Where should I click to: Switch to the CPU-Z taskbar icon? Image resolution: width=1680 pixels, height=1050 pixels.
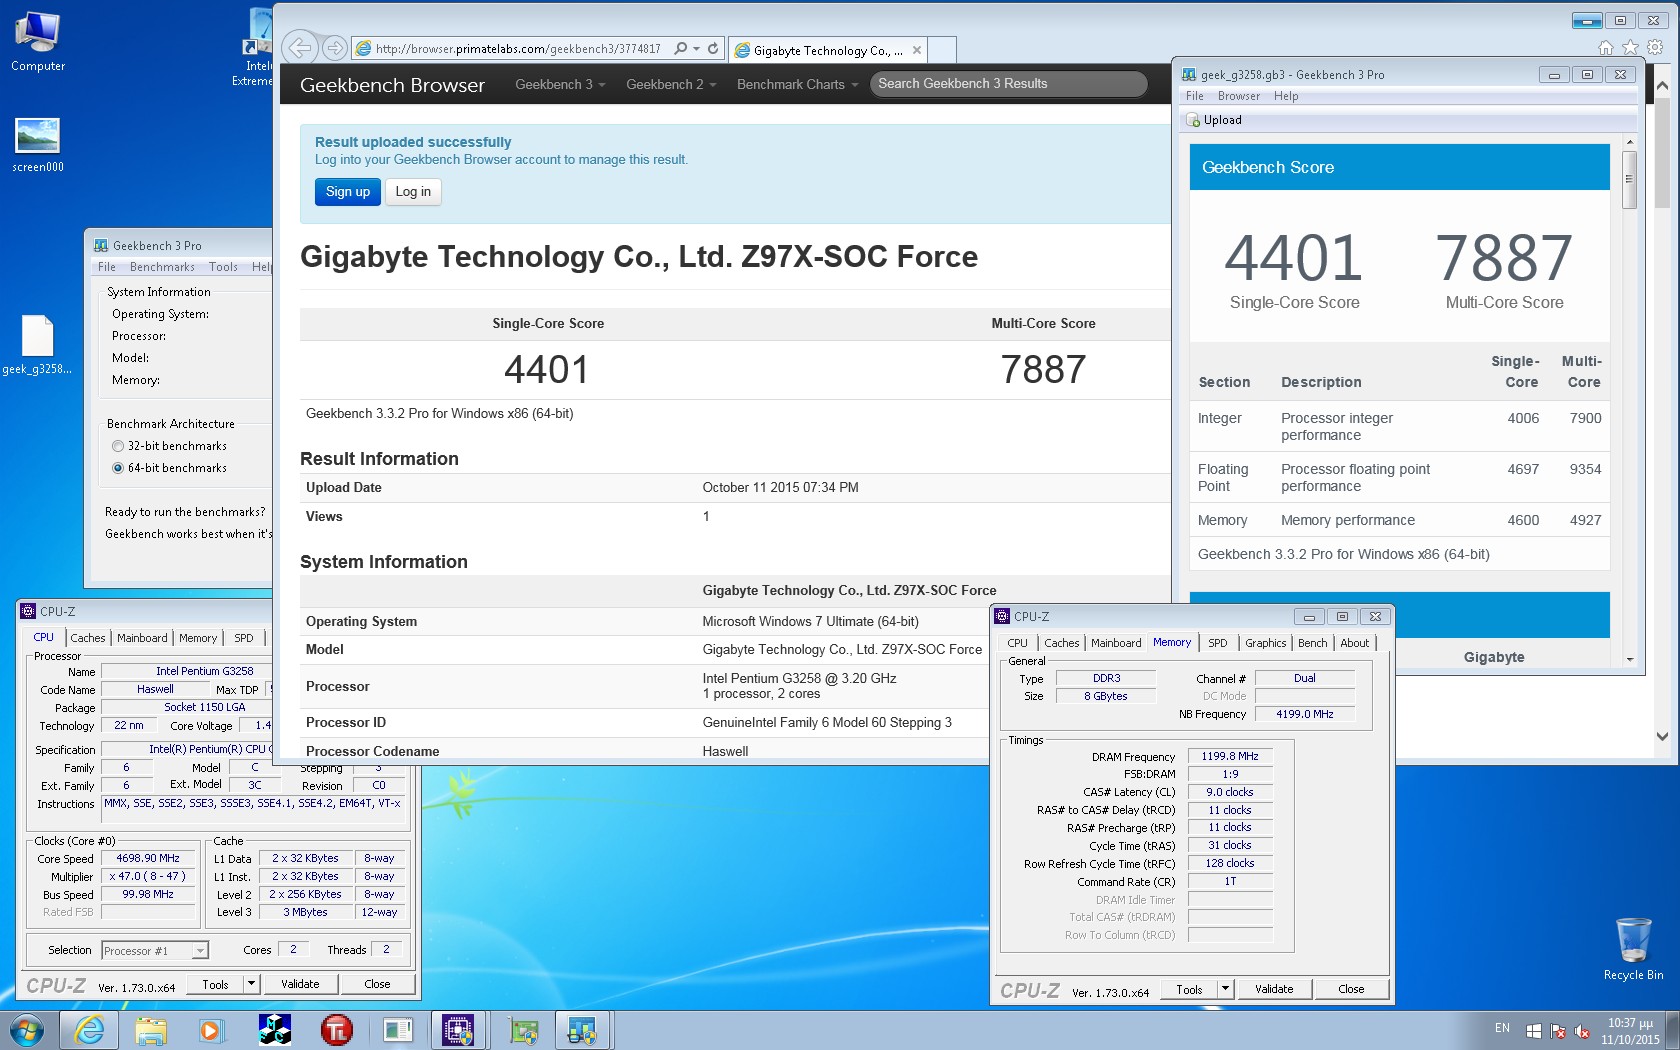[x=458, y=1030]
